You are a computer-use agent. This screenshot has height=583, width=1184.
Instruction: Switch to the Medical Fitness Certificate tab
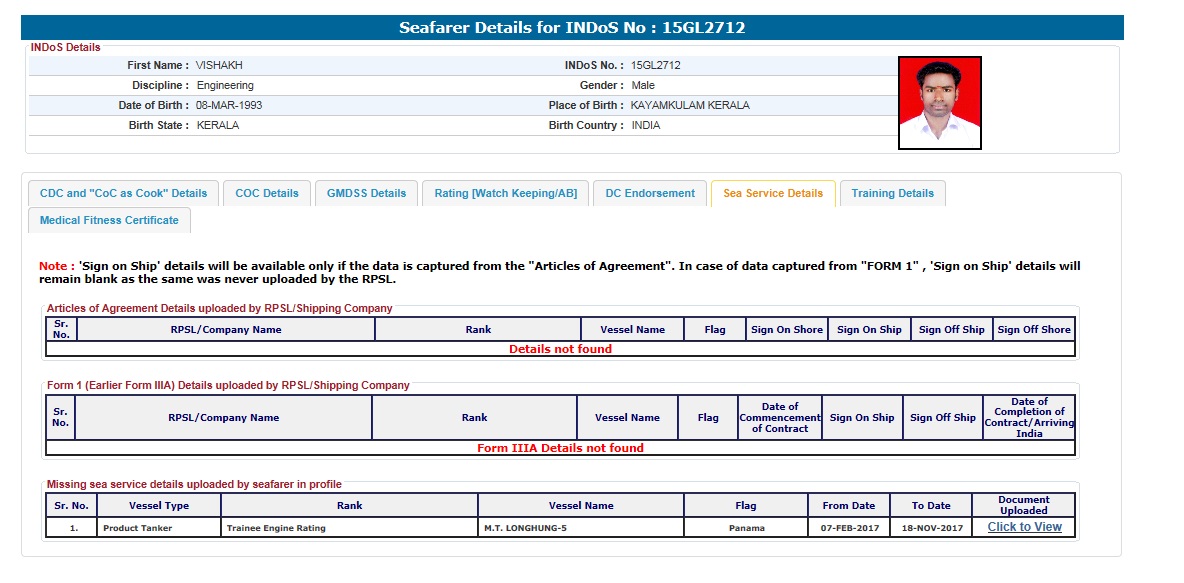(x=109, y=221)
